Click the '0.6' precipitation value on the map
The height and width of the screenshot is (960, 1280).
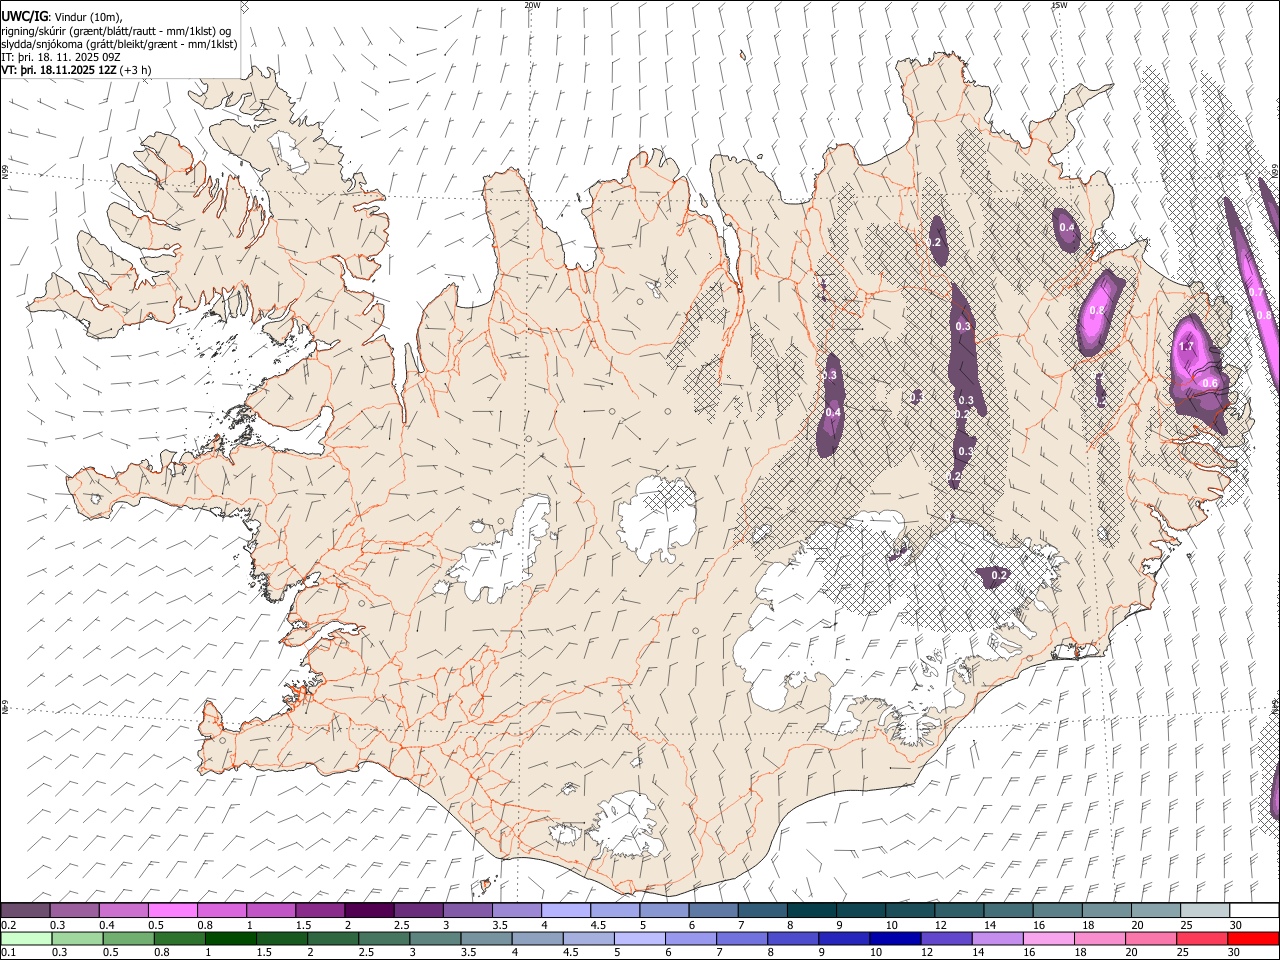click(x=1210, y=383)
